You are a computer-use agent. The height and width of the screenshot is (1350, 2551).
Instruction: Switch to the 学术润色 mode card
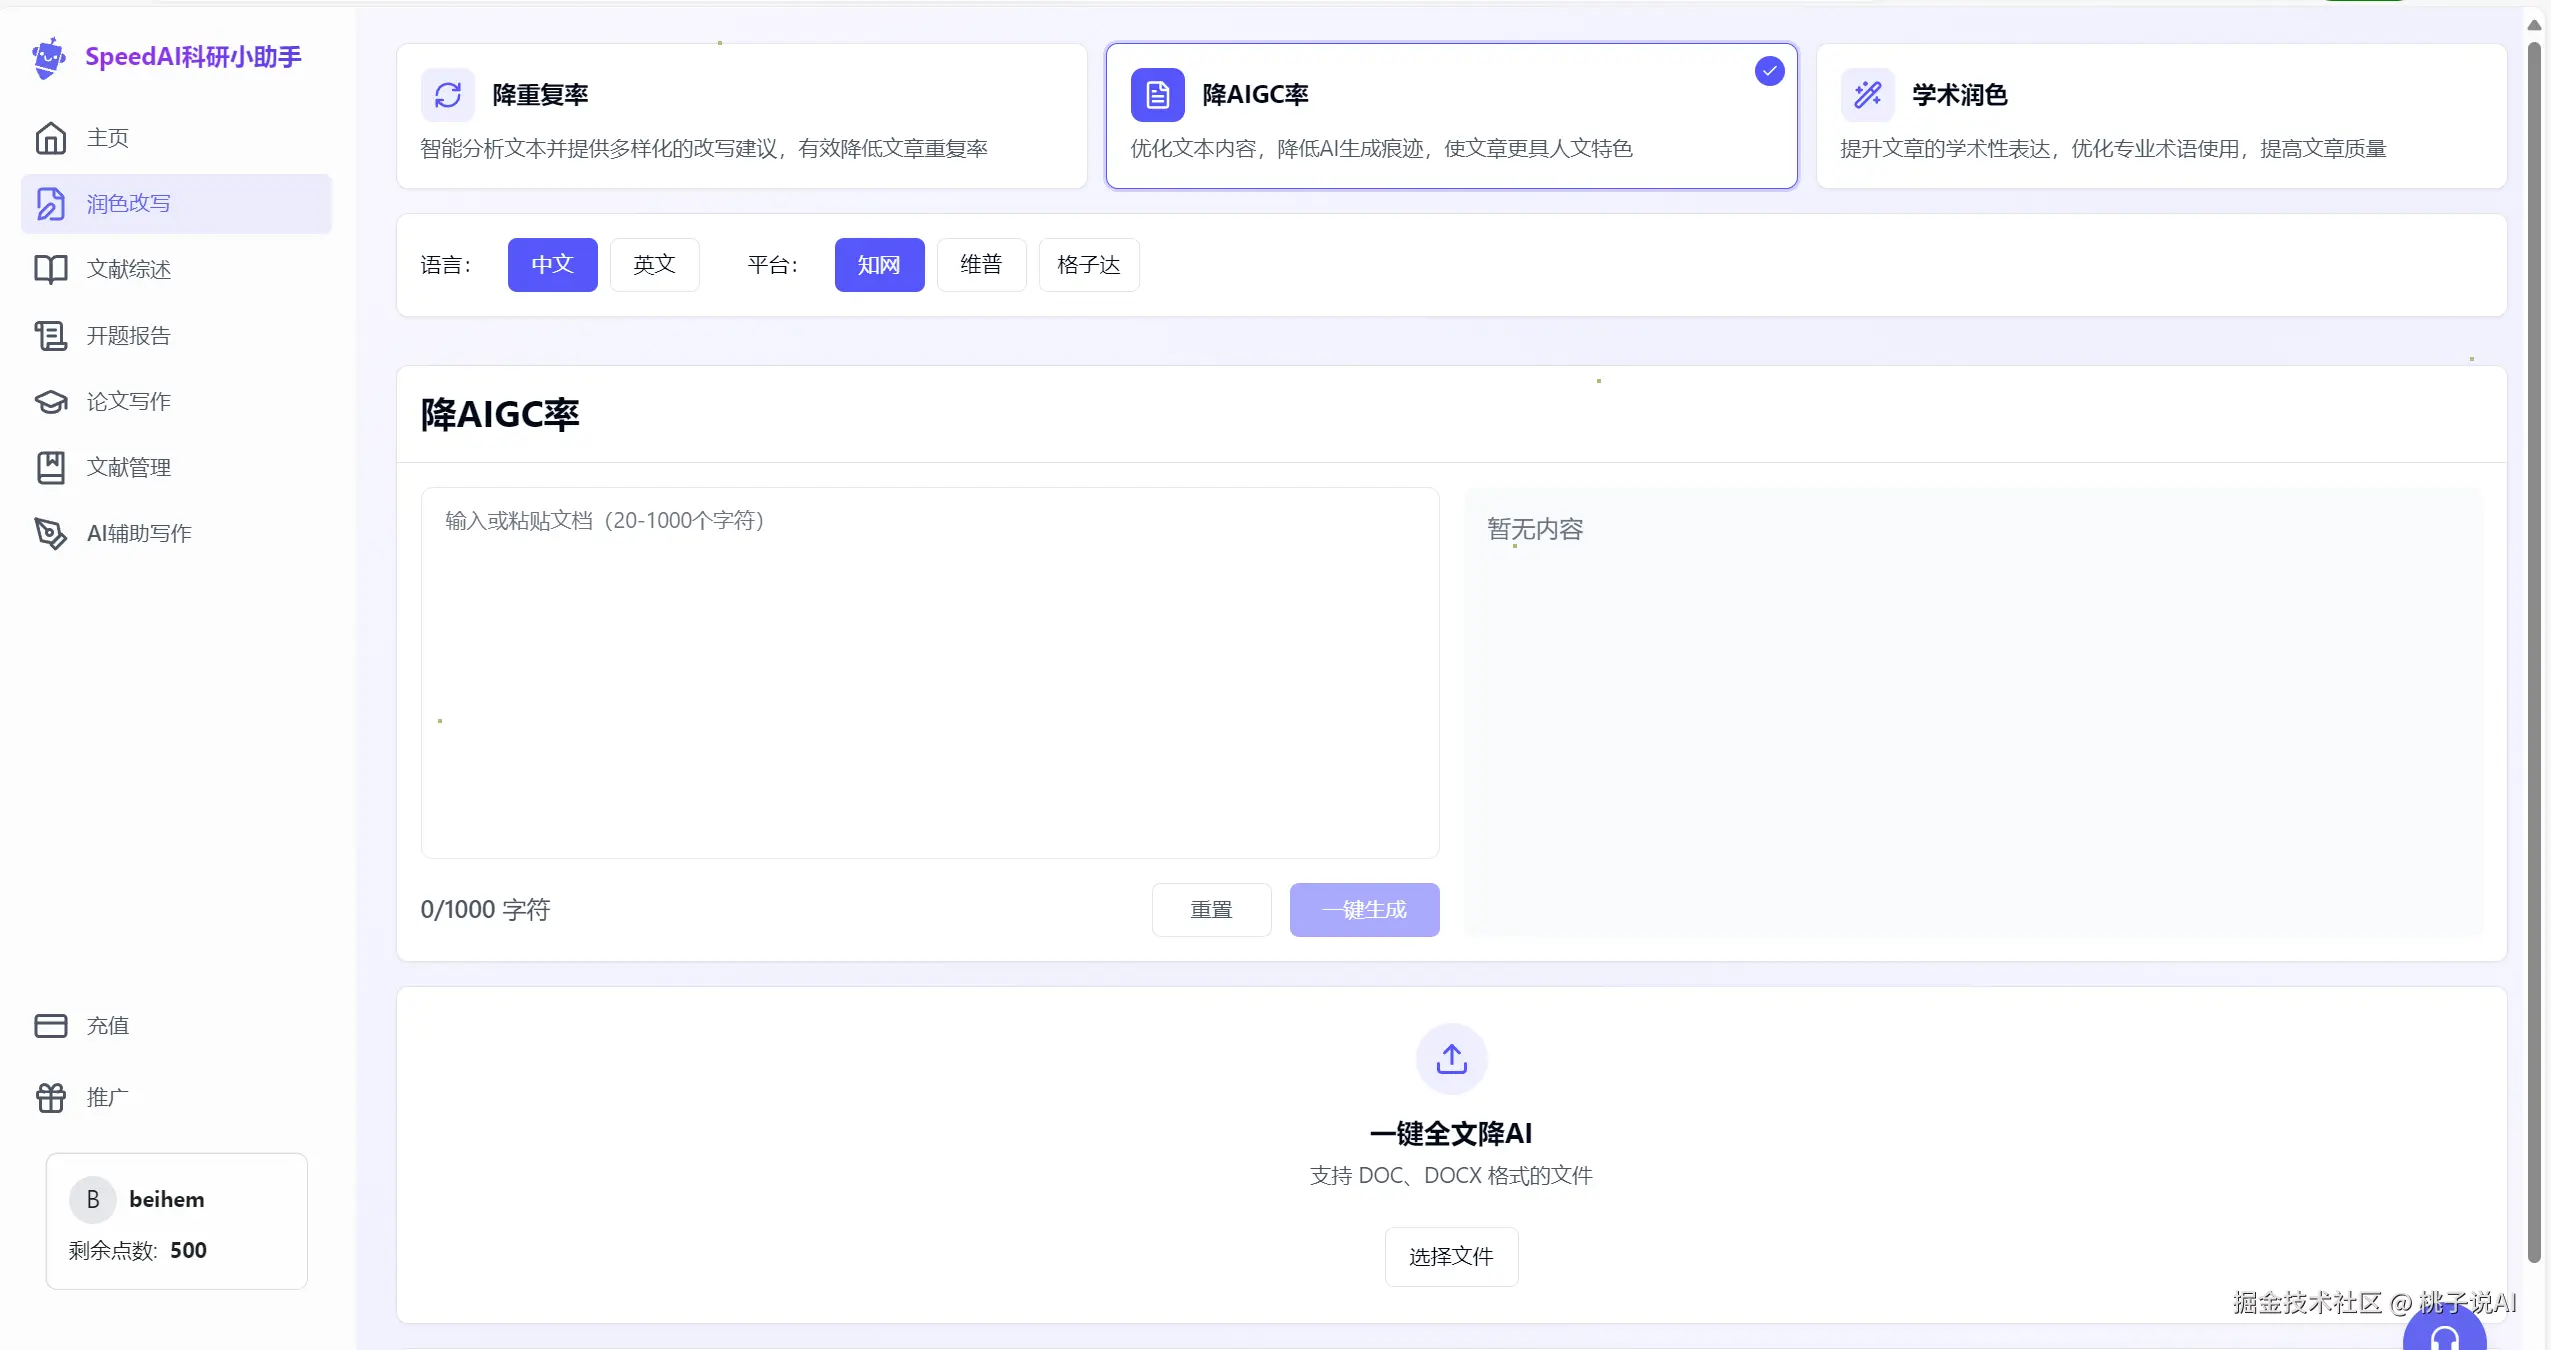click(x=2160, y=116)
